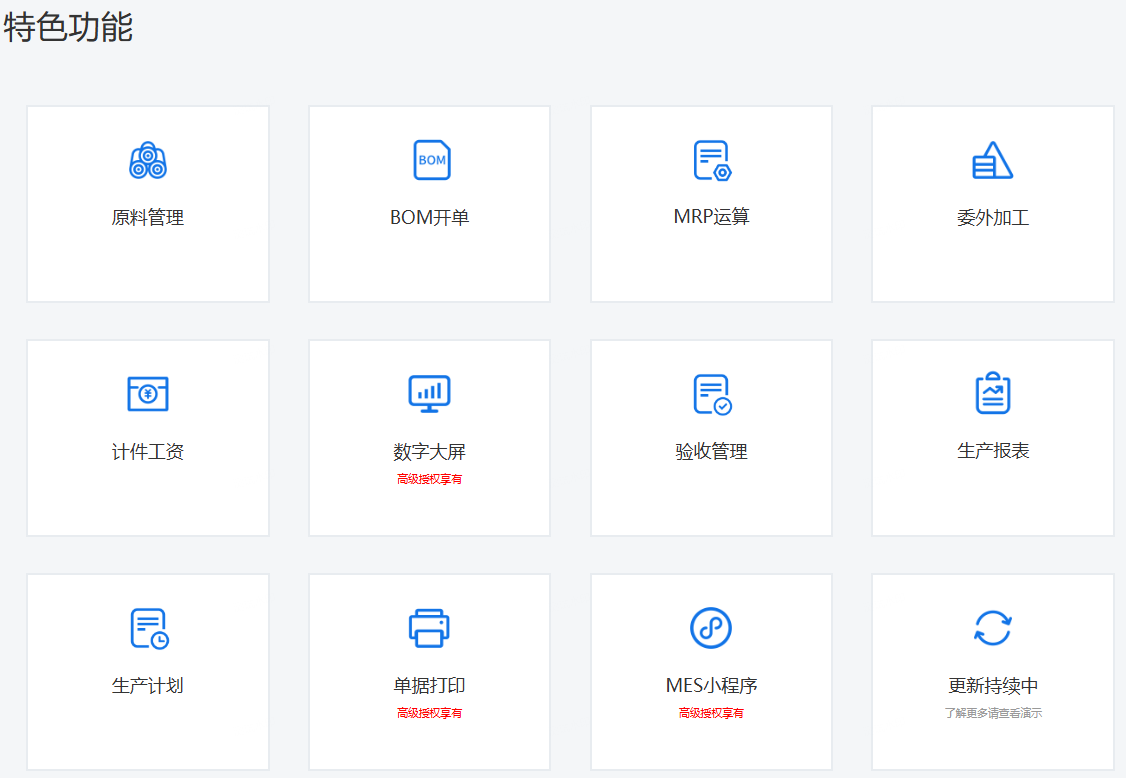Click the 生产报表 clipboard icon
1126x778 pixels.
tap(993, 394)
